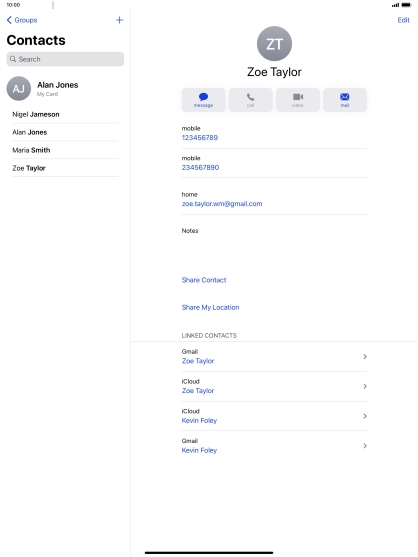The height and width of the screenshot is (557, 418).
Task: Click Share My Location link
Action: point(210,307)
